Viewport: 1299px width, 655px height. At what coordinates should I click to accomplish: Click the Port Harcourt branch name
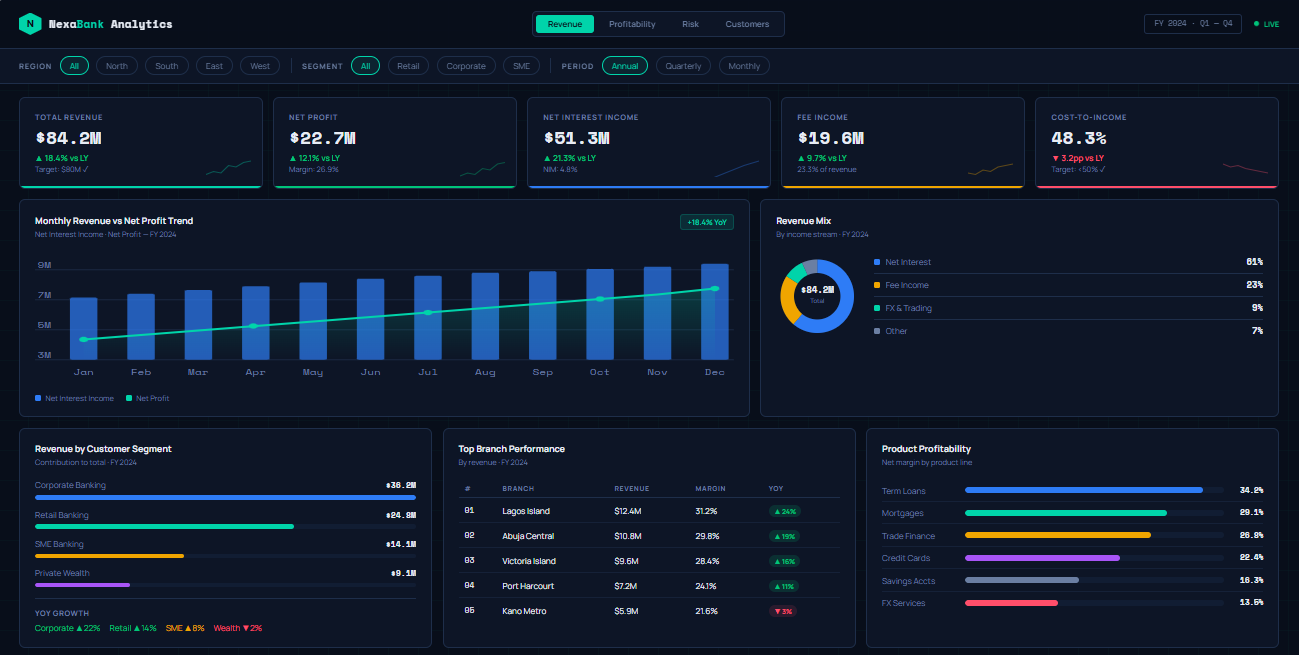click(528, 586)
